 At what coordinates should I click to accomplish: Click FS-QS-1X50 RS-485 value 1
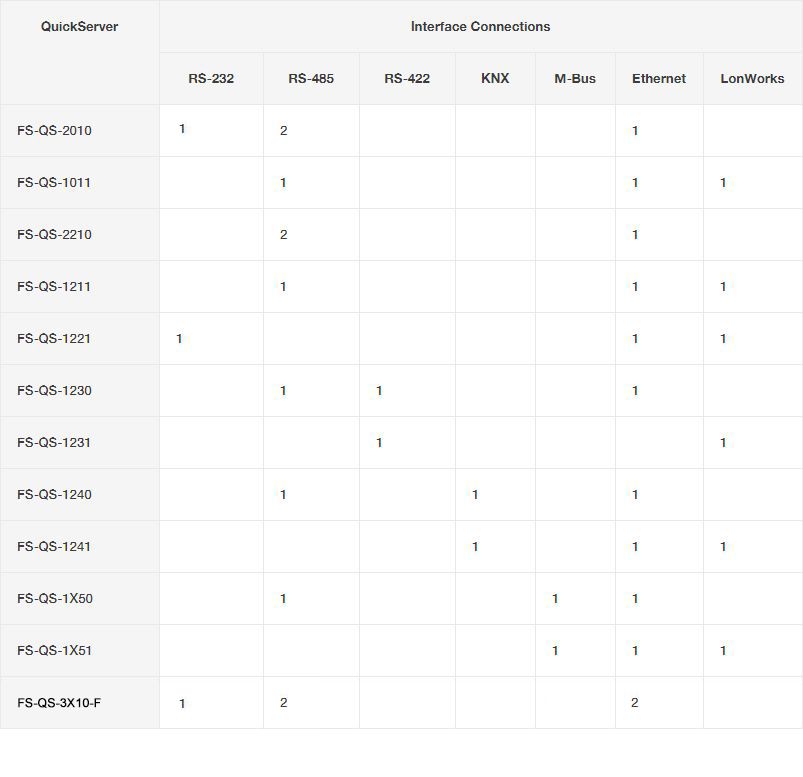[x=283, y=599]
